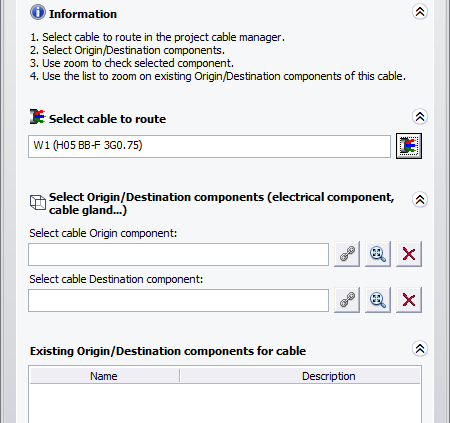450x423 pixels.
Task: Remove Destination component with red X
Action: pos(409,300)
